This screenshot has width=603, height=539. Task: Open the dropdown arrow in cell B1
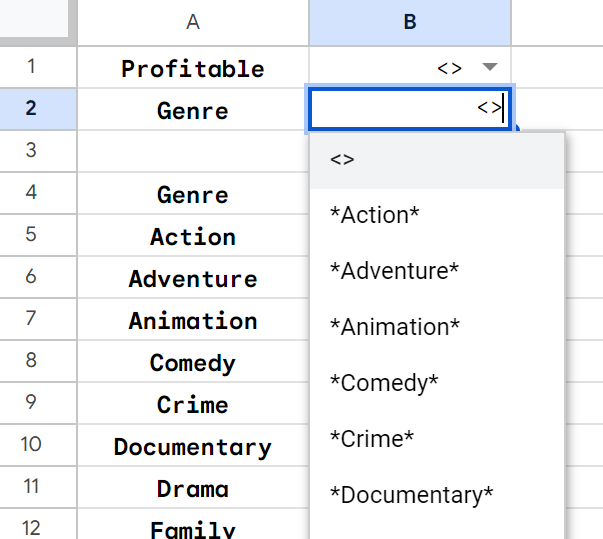[x=488, y=67]
